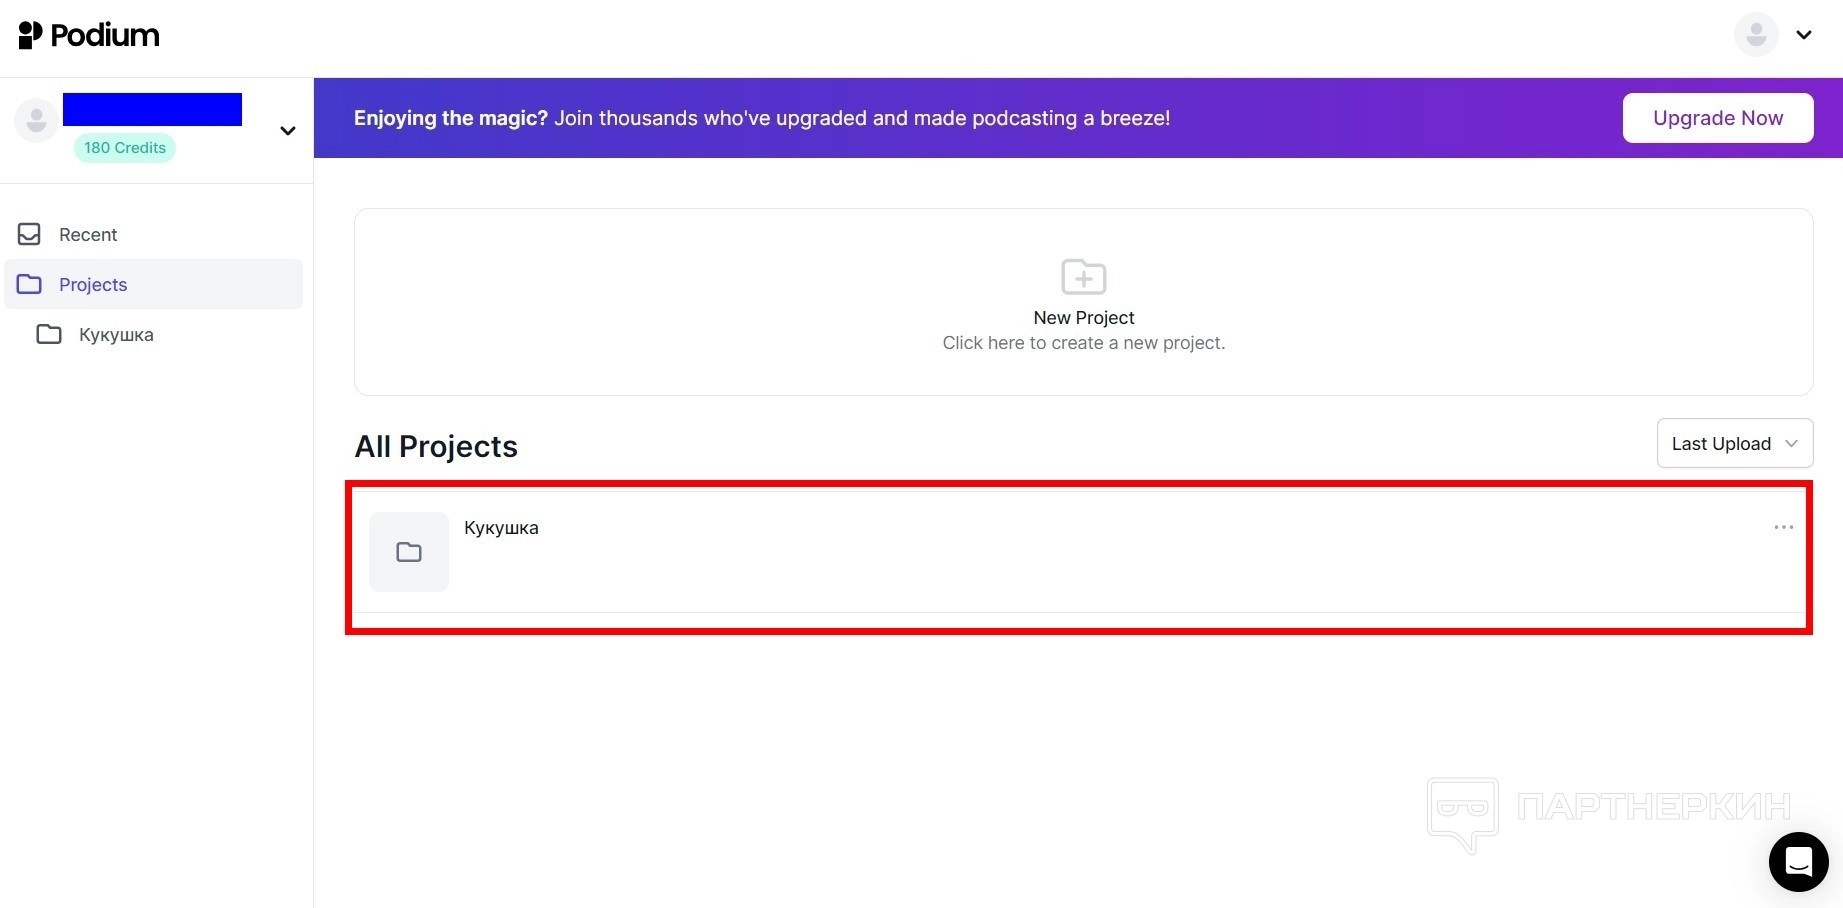Go to the Recent section
1843x908 pixels.
[88, 235]
